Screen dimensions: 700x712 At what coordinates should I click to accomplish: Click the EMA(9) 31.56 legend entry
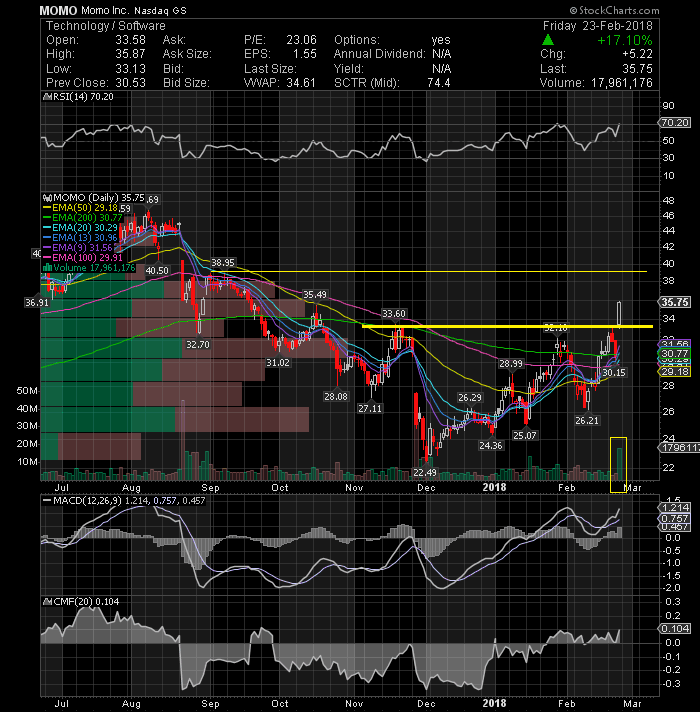[82, 247]
